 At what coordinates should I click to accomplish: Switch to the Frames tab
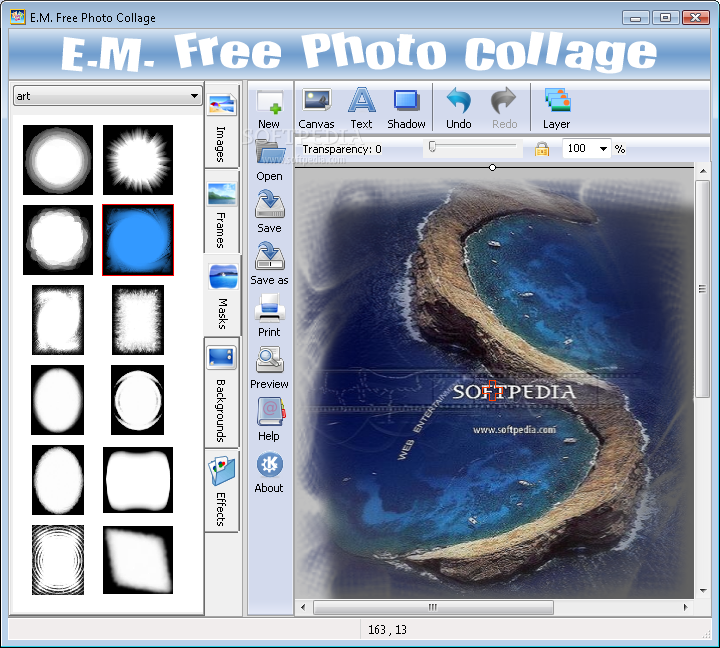coord(222,211)
